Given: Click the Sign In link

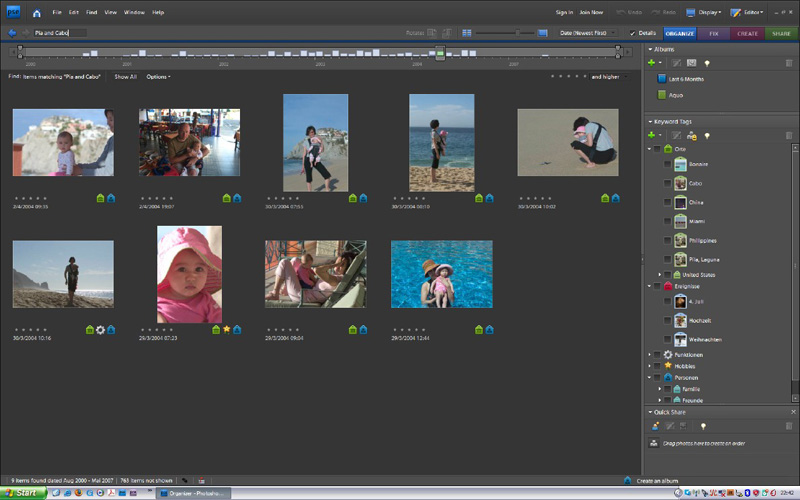Looking at the screenshot, I should (564, 12).
